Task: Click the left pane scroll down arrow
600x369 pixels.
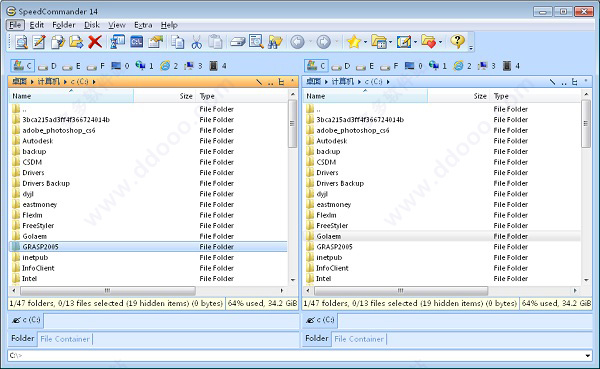Action: coord(293,280)
